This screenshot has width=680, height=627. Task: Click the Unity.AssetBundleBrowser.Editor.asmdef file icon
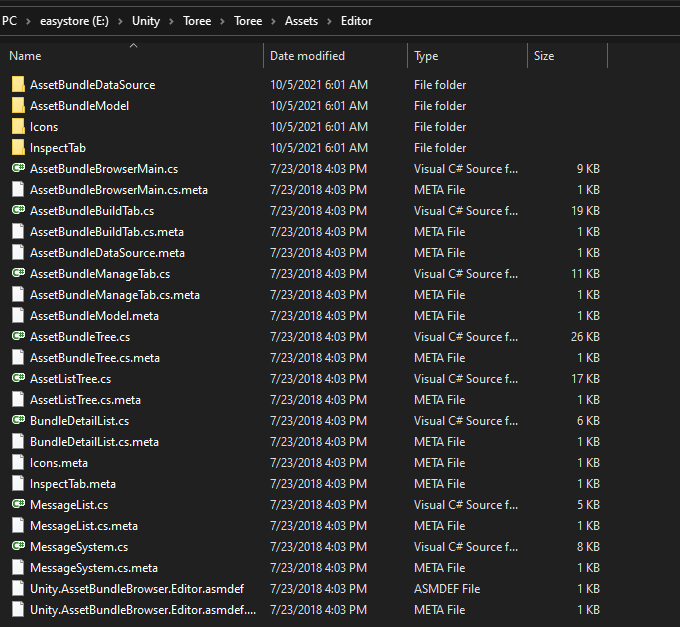click(18, 589)
